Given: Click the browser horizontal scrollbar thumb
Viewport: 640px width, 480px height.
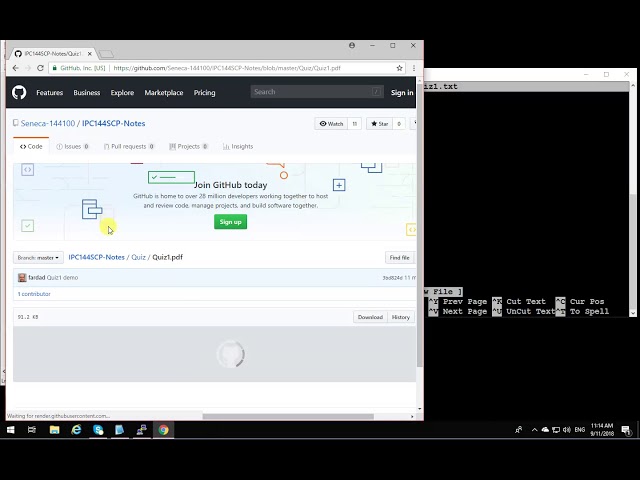Looking at the screenshot, I should 288,416.
